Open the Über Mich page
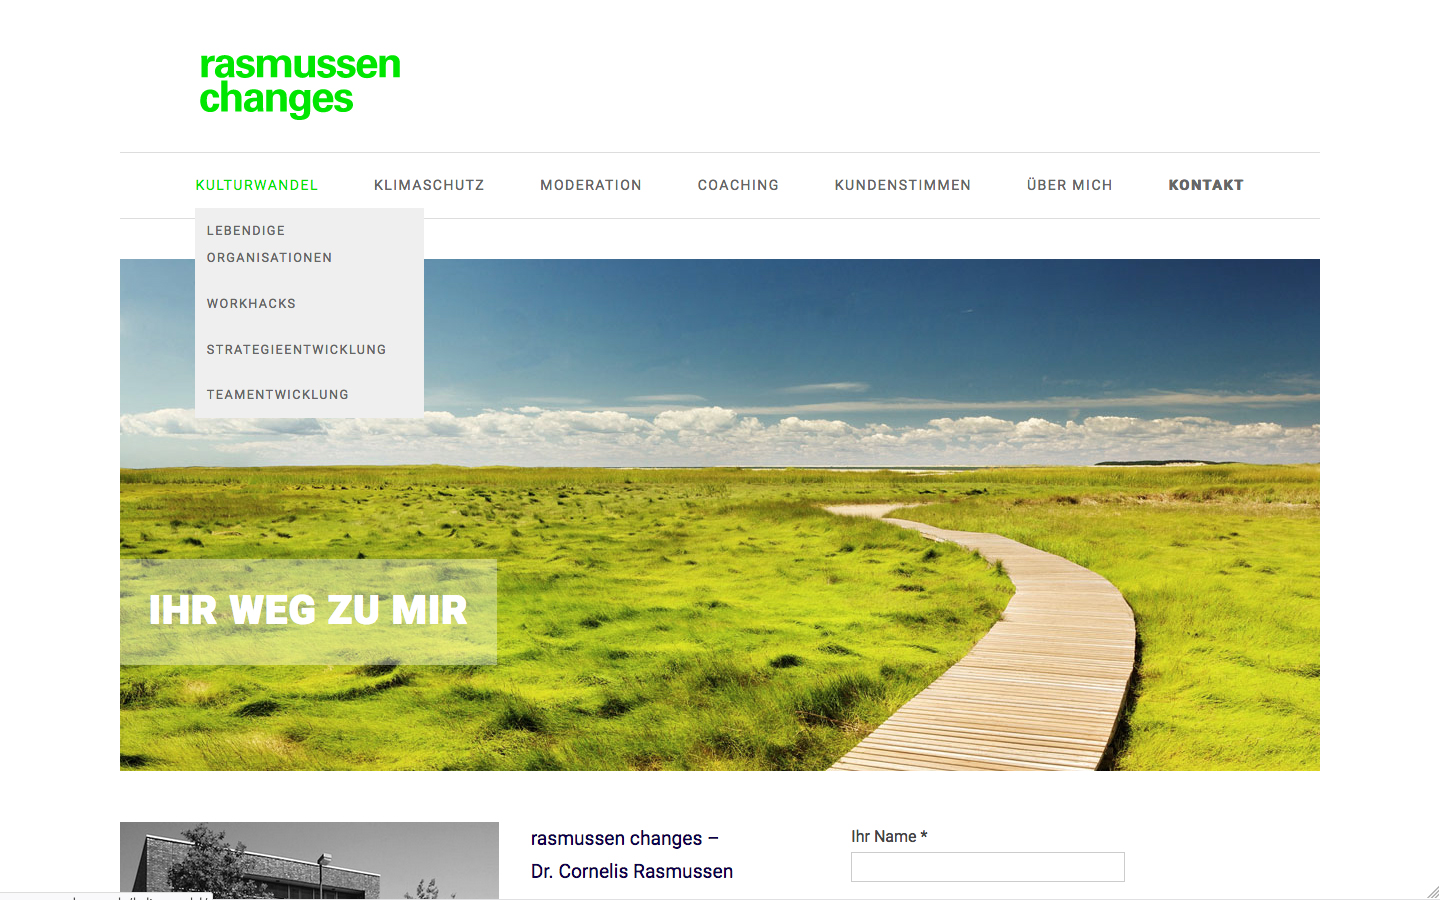This screenshot has width=1440, height=900. point(1069,185)
